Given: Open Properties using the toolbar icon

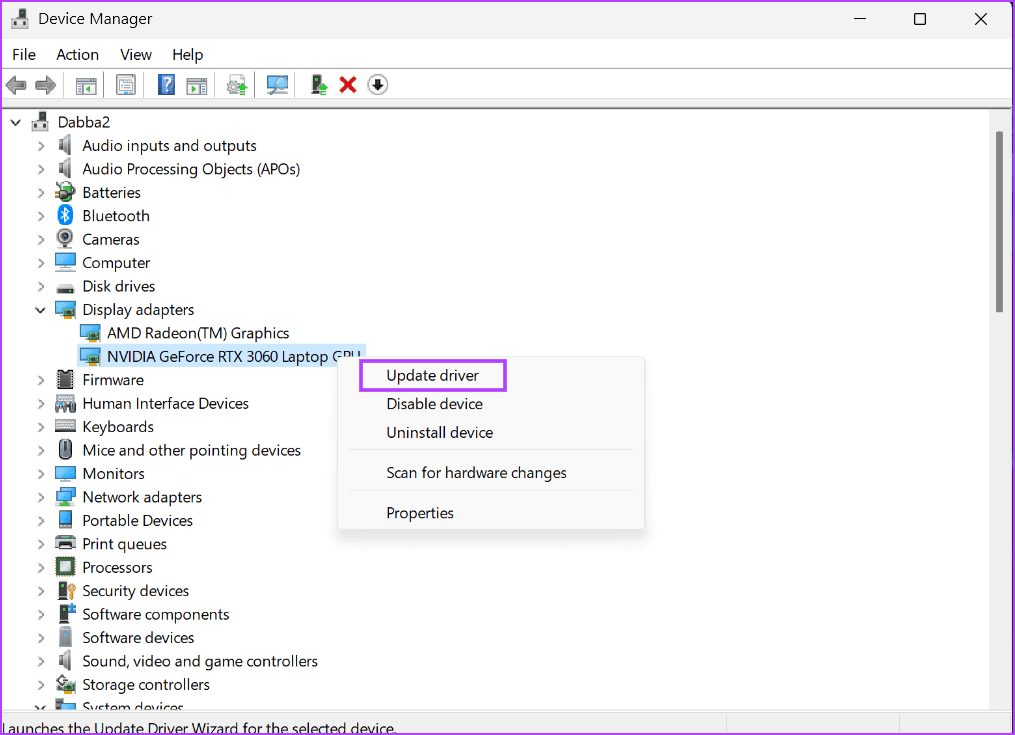Looking at the screenshot, I should click(x=125, y=84).
